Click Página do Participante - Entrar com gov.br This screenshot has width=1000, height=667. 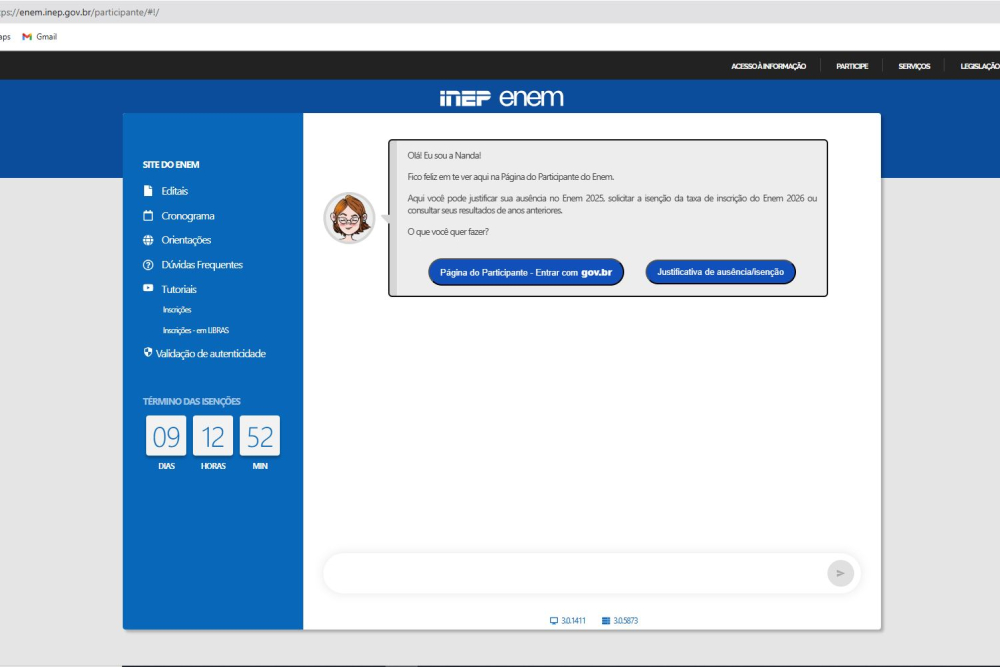pyautogui.click(x=526, y=272)
